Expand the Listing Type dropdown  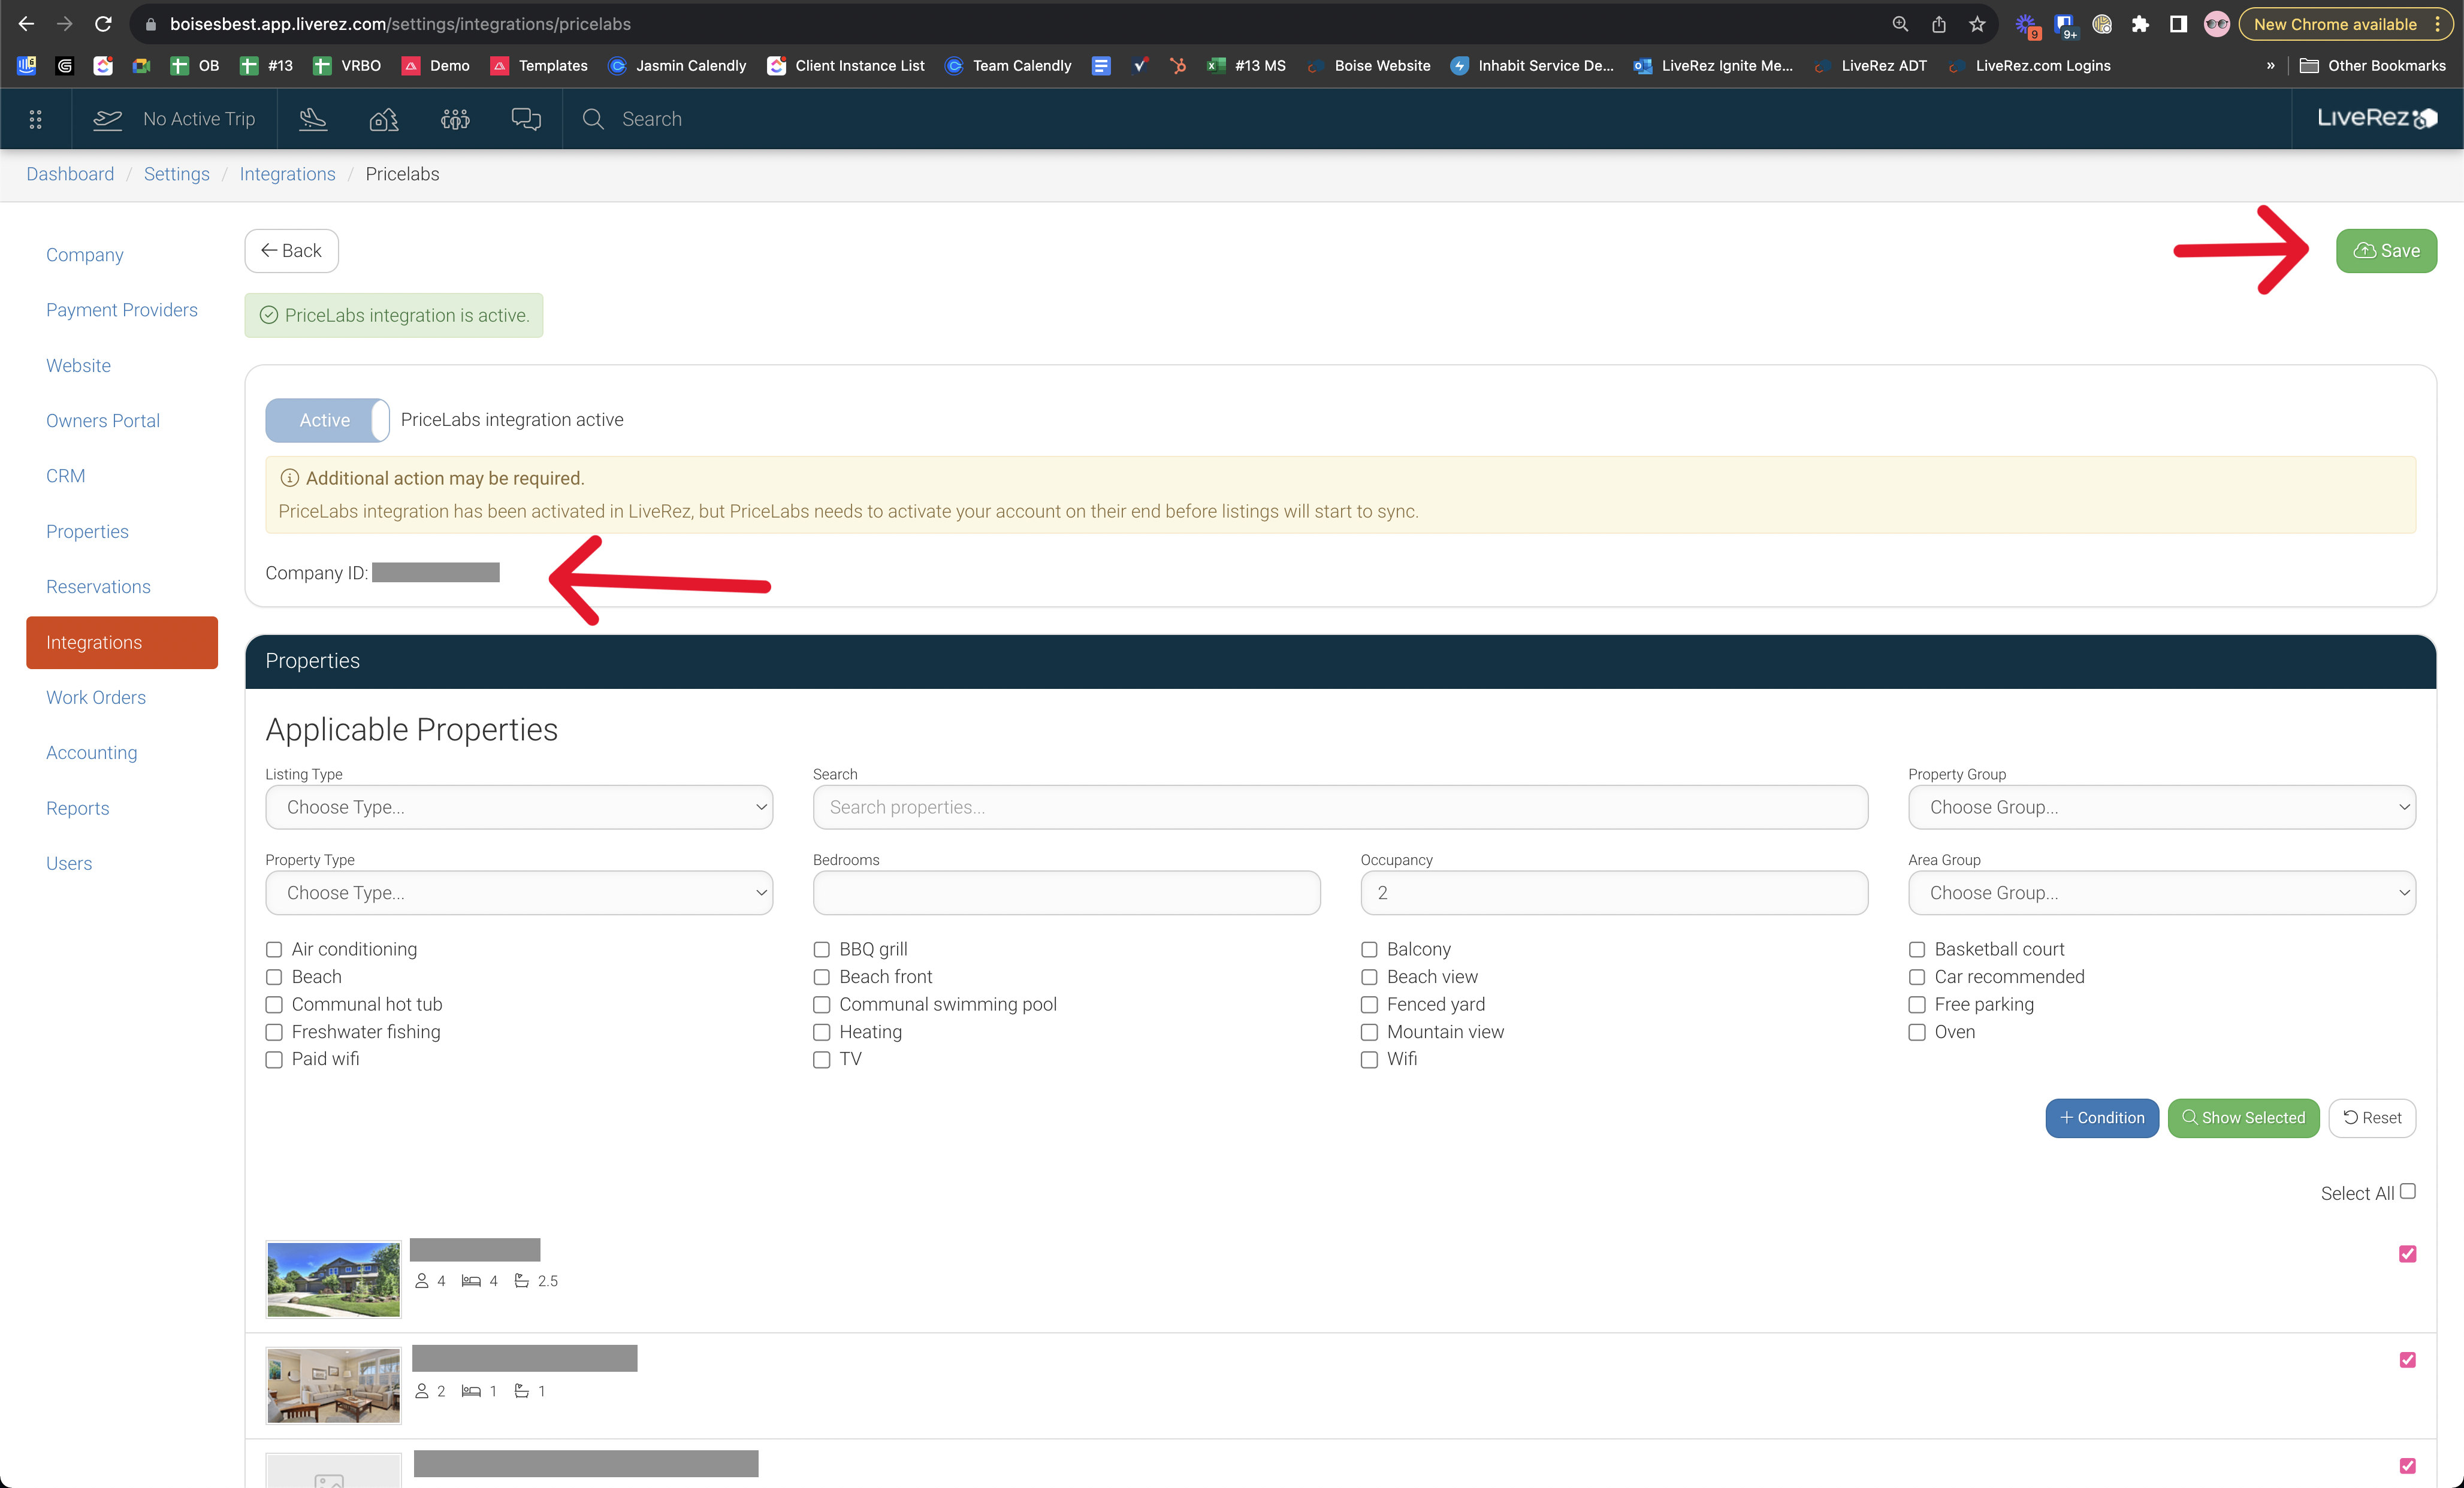[519, 807]
